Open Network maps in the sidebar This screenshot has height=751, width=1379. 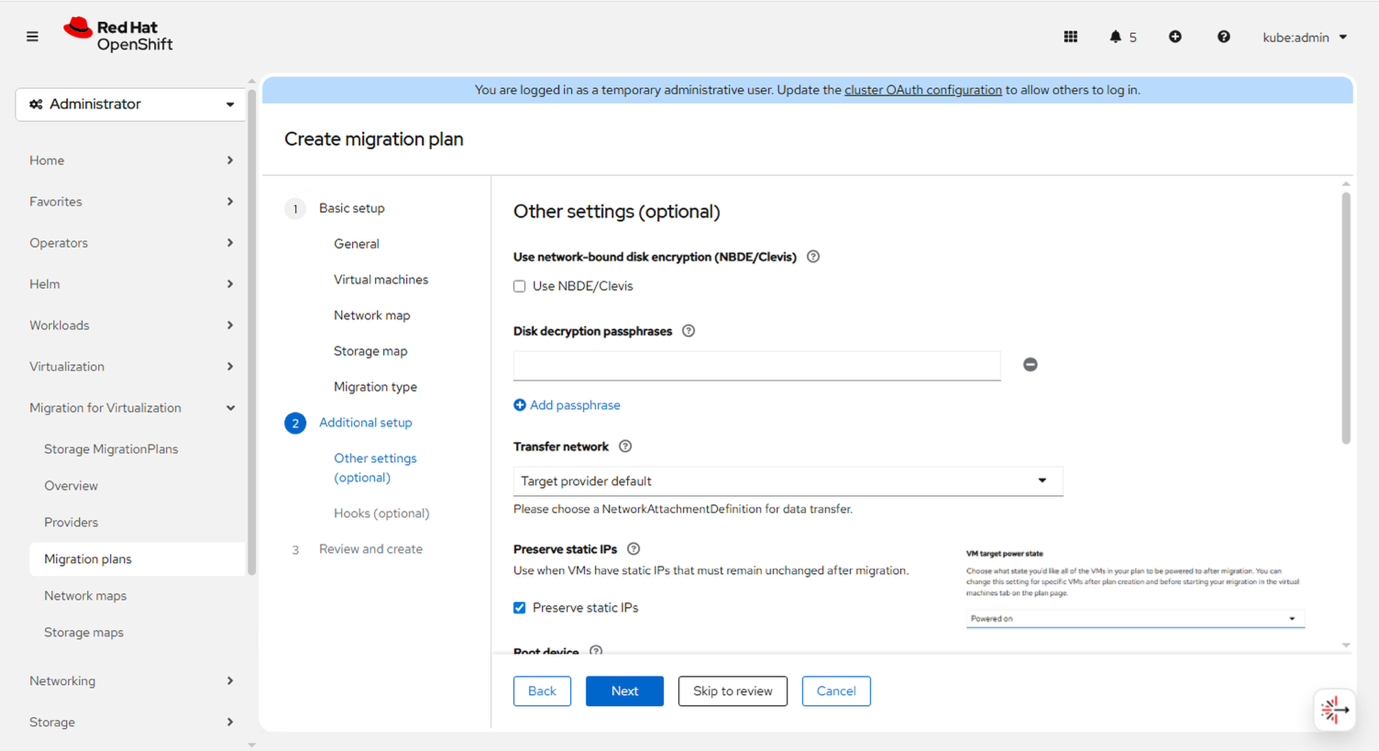click(x=85, y=596)
